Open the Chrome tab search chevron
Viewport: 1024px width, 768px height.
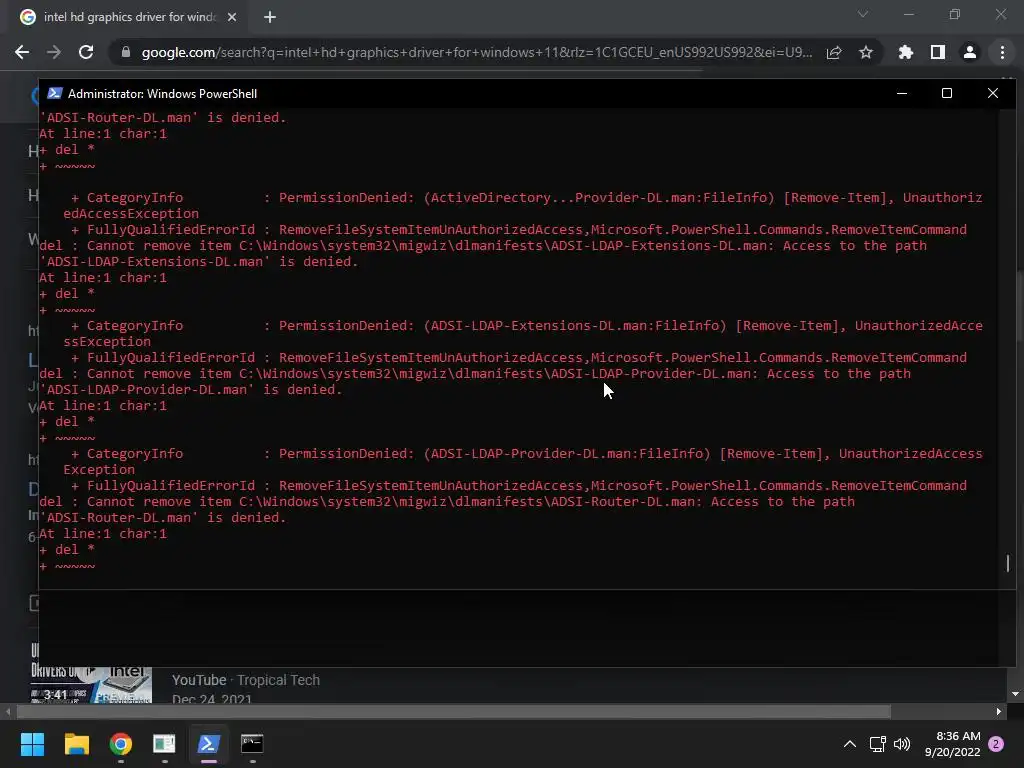click(x=863, y=14)
